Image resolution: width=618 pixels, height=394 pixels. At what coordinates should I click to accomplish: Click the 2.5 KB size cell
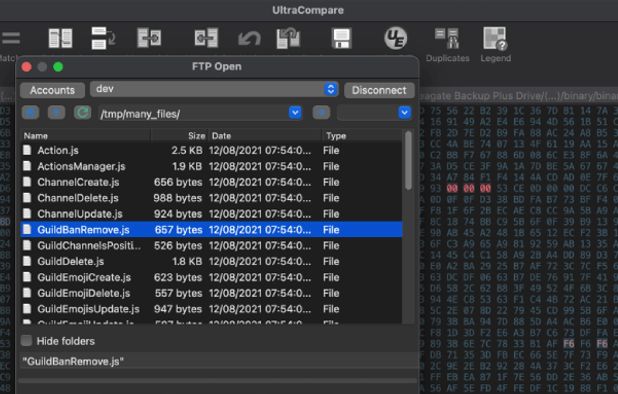187,150
